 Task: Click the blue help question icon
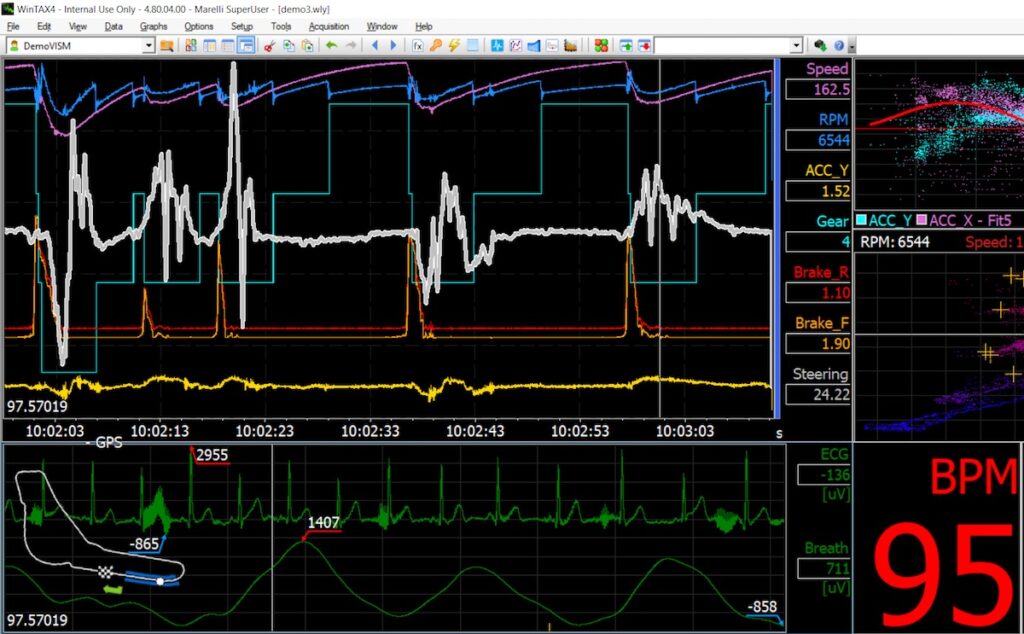coord(839,46)
